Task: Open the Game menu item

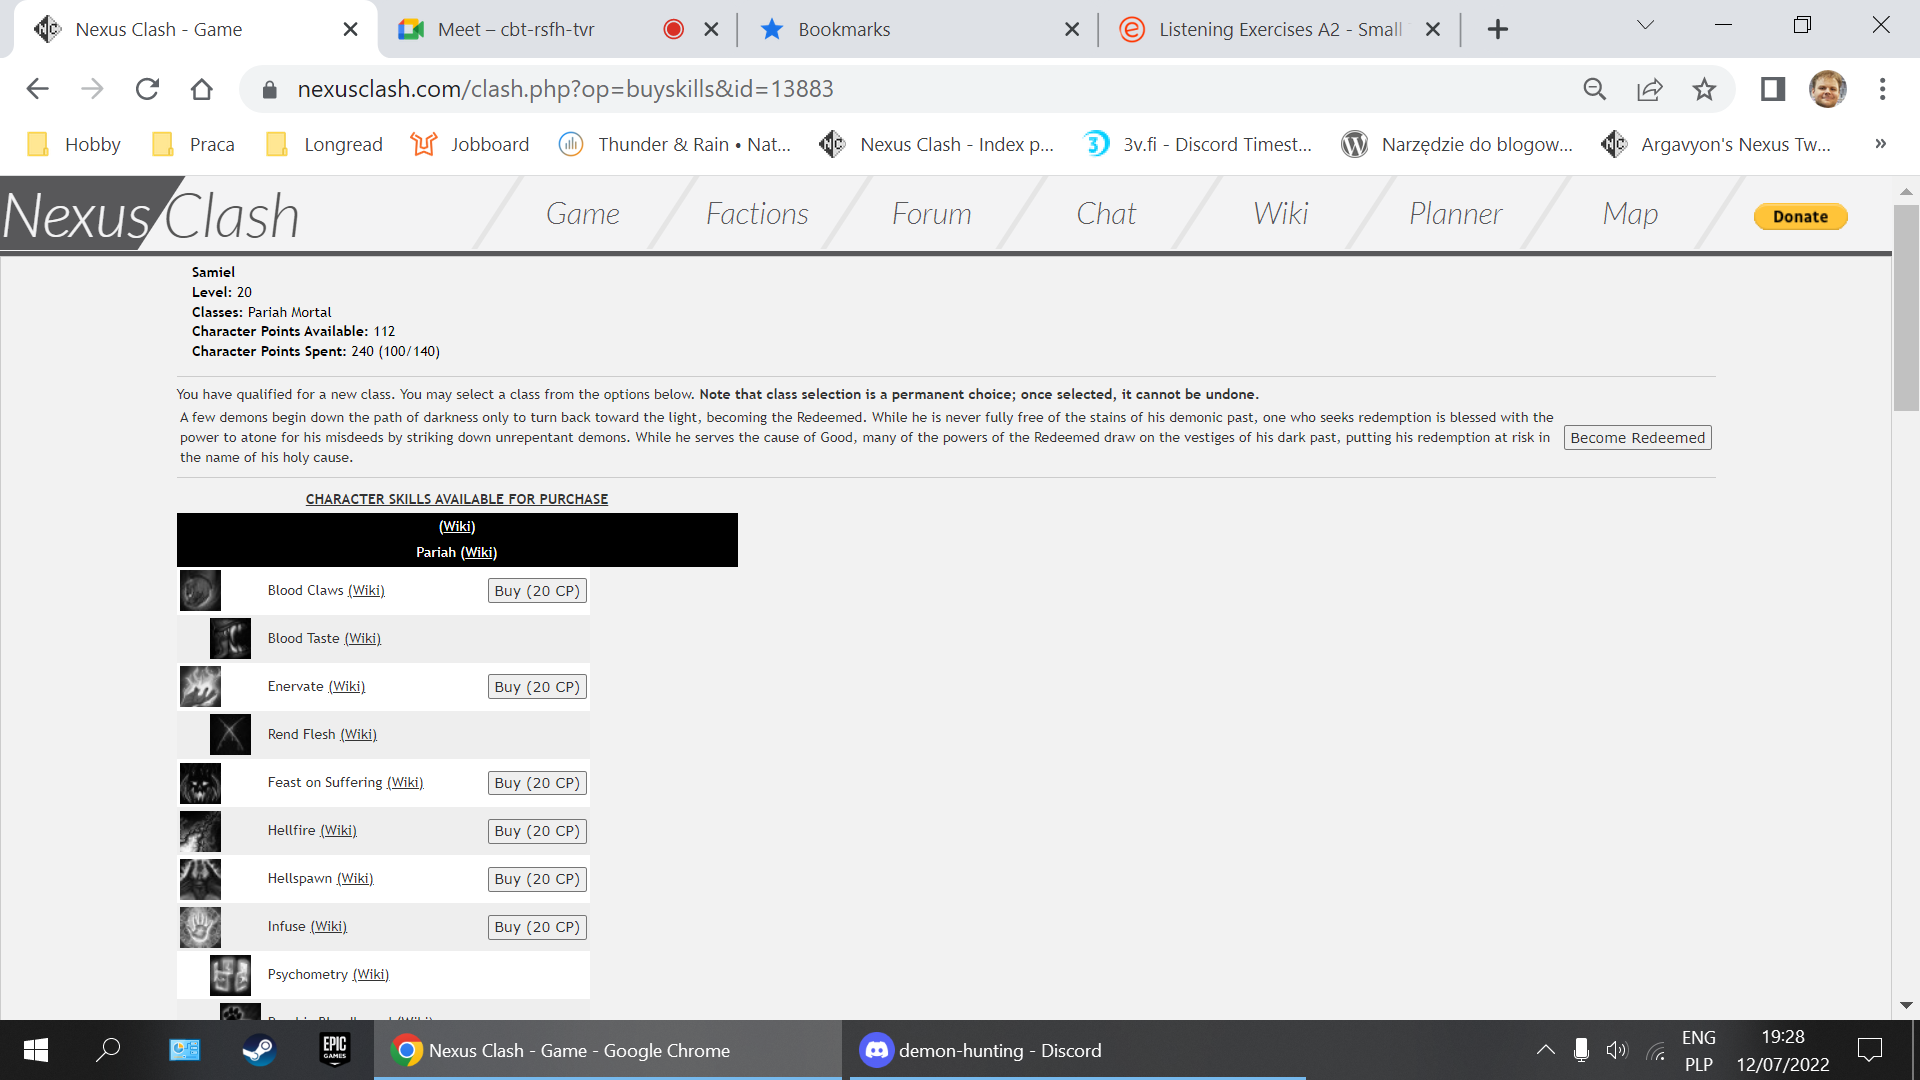Action: pyautogui.click(x=583, y=214)
